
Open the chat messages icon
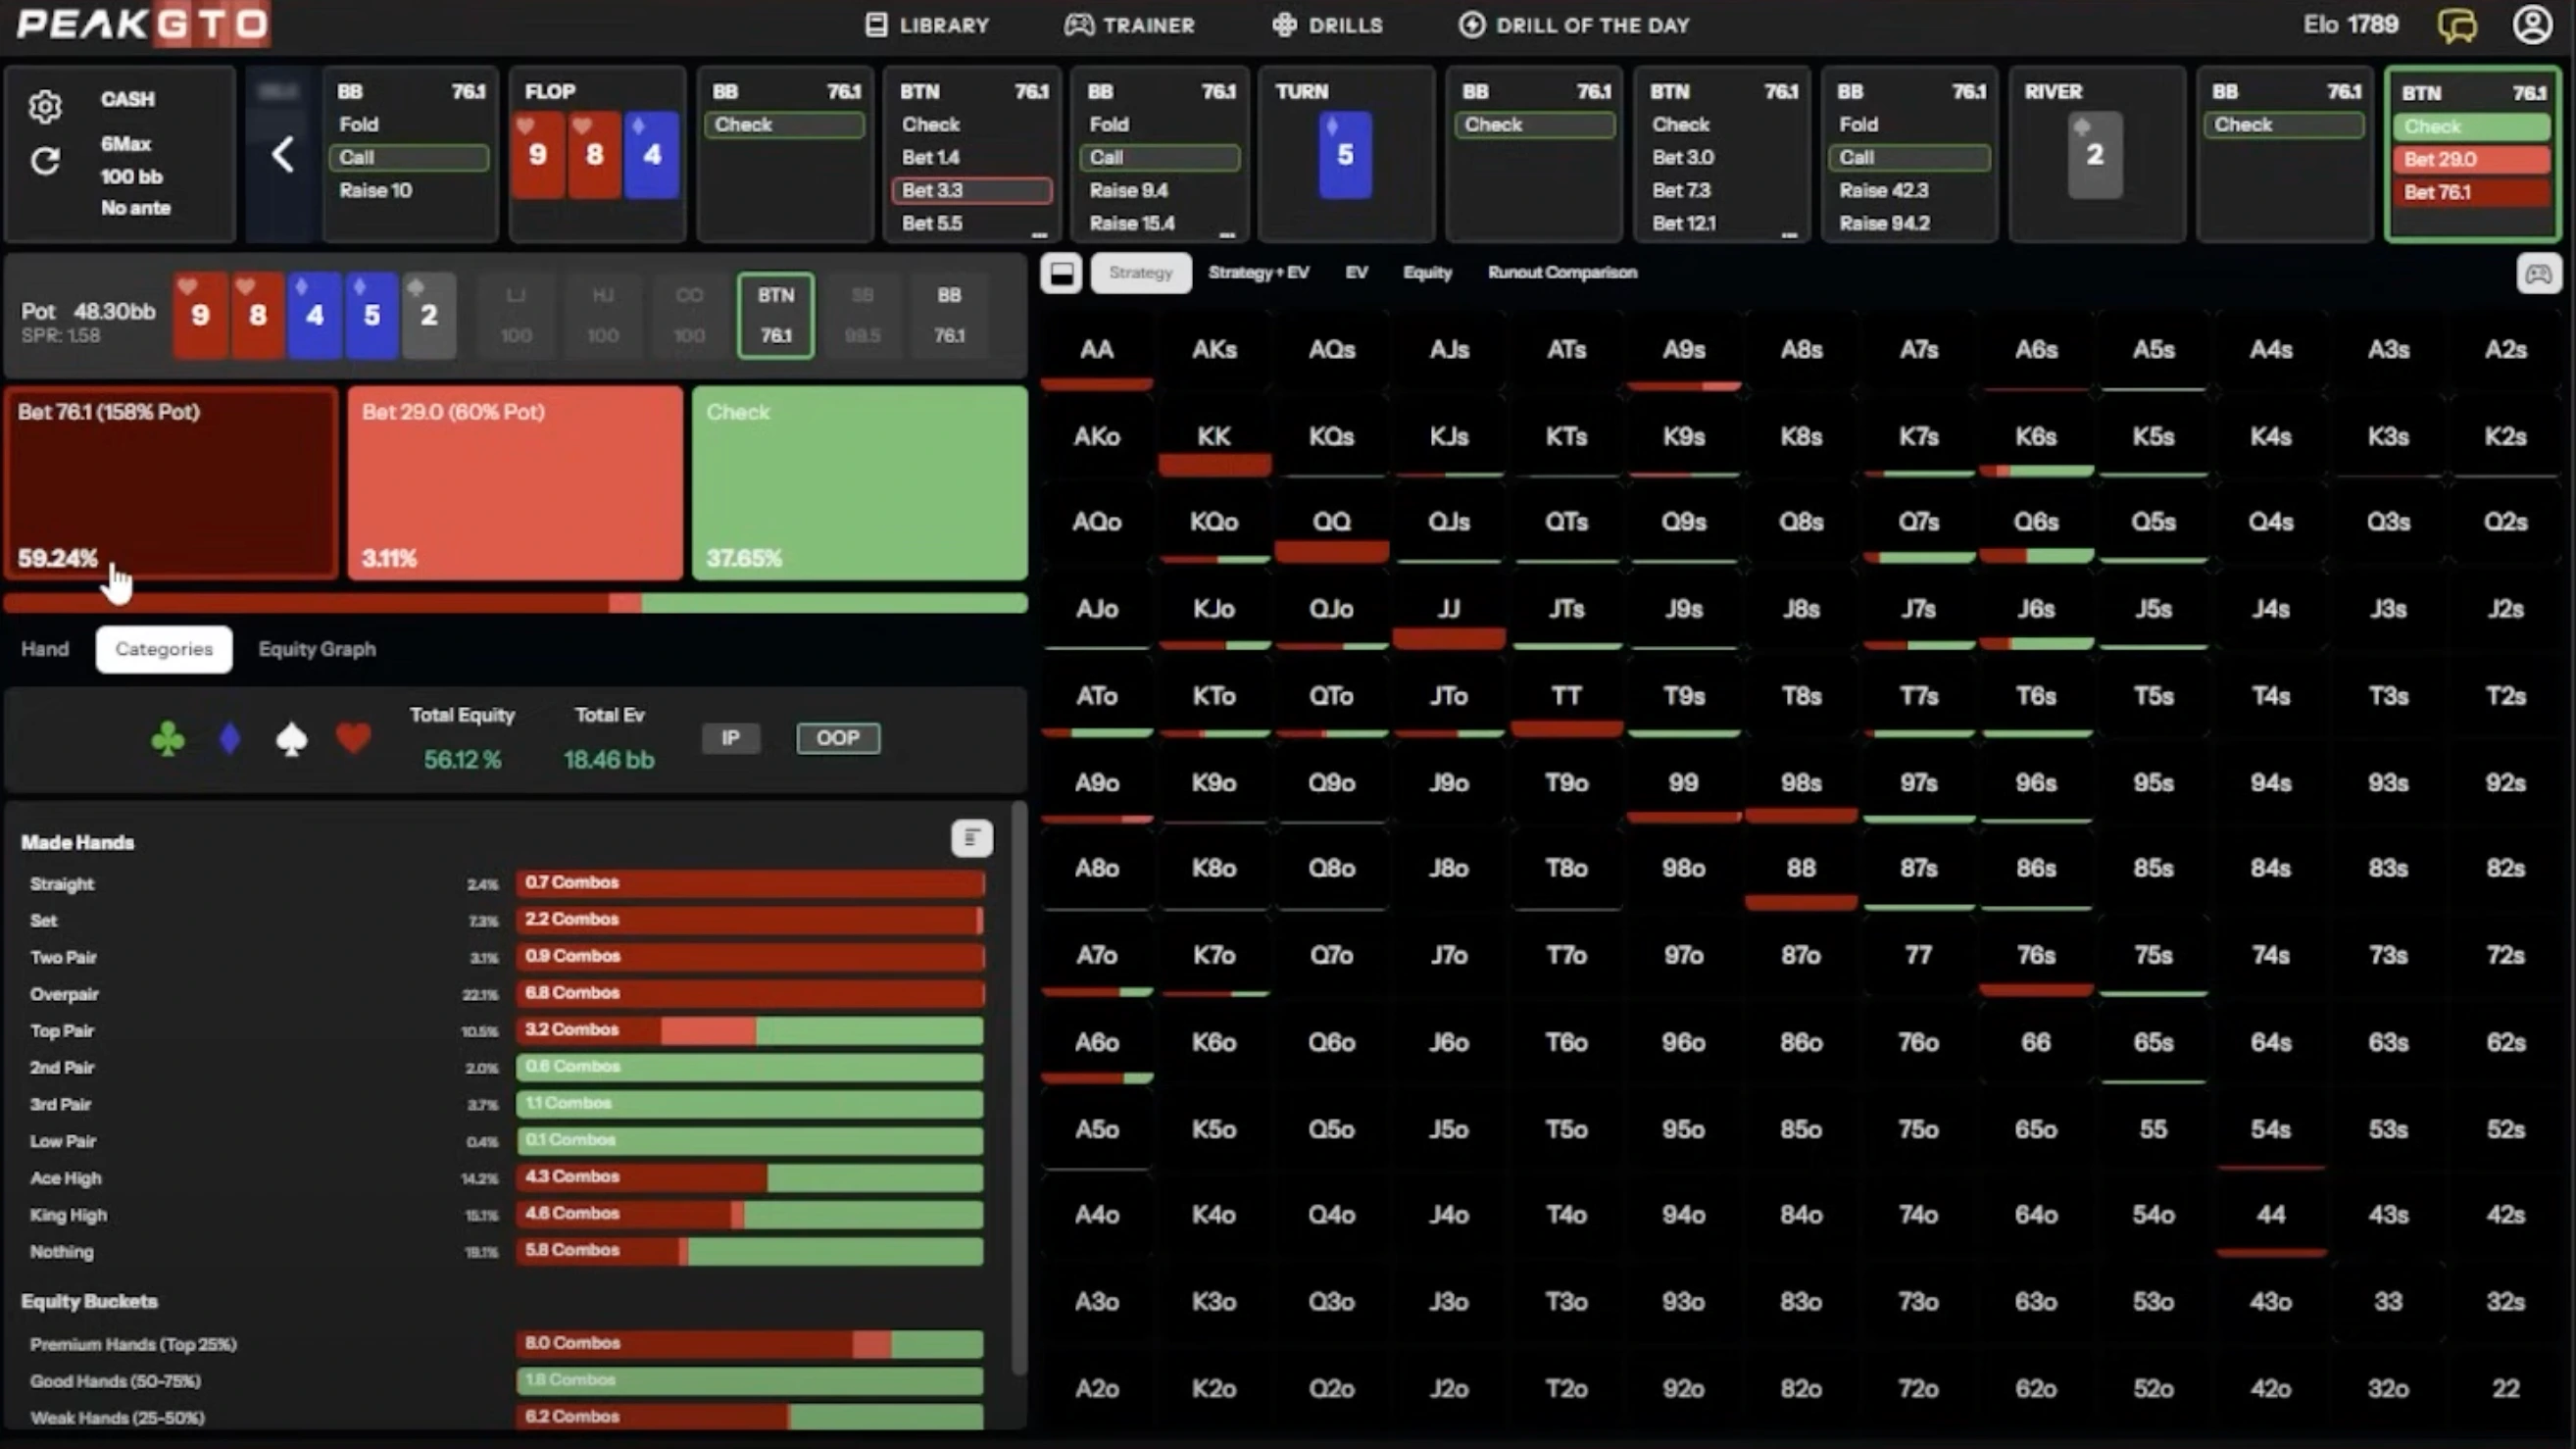[2457, 25]
